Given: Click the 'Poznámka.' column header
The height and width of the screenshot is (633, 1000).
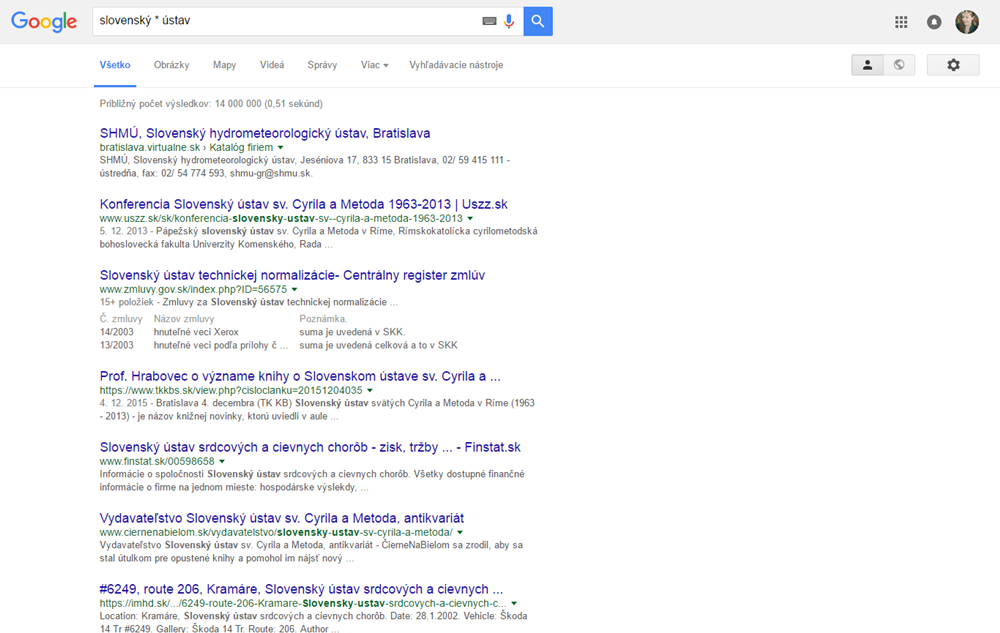Looking at the screenshot, I should tap(323, 319).
